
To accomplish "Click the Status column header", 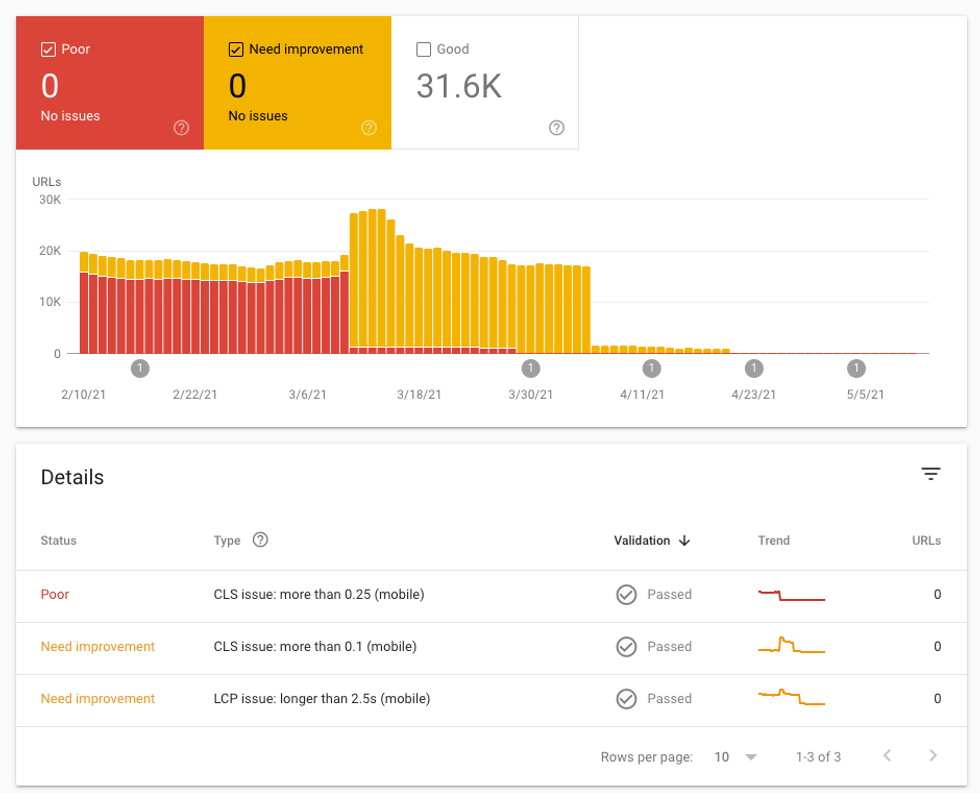I will (x=58, y=540).
